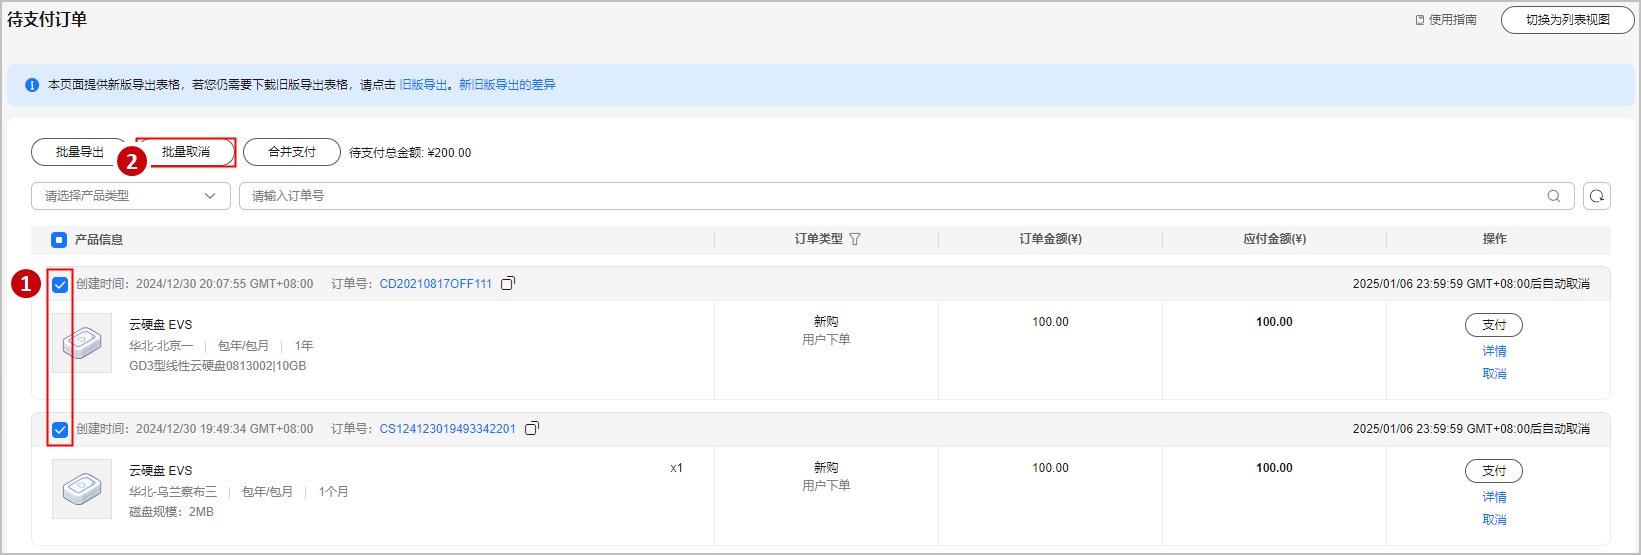Click the 批量导出 button
Viewport: 1641px width, 555px height.
click(x=80, y=152)
